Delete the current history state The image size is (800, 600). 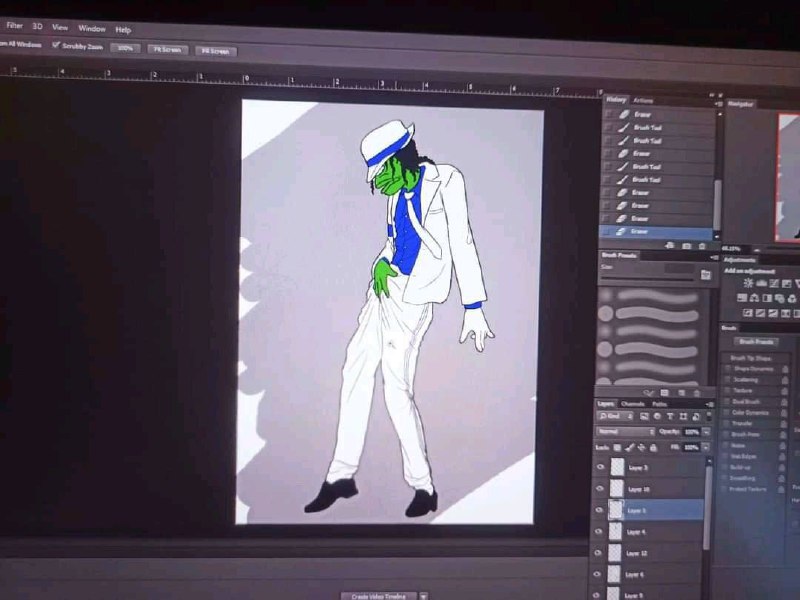pos(702,246)
